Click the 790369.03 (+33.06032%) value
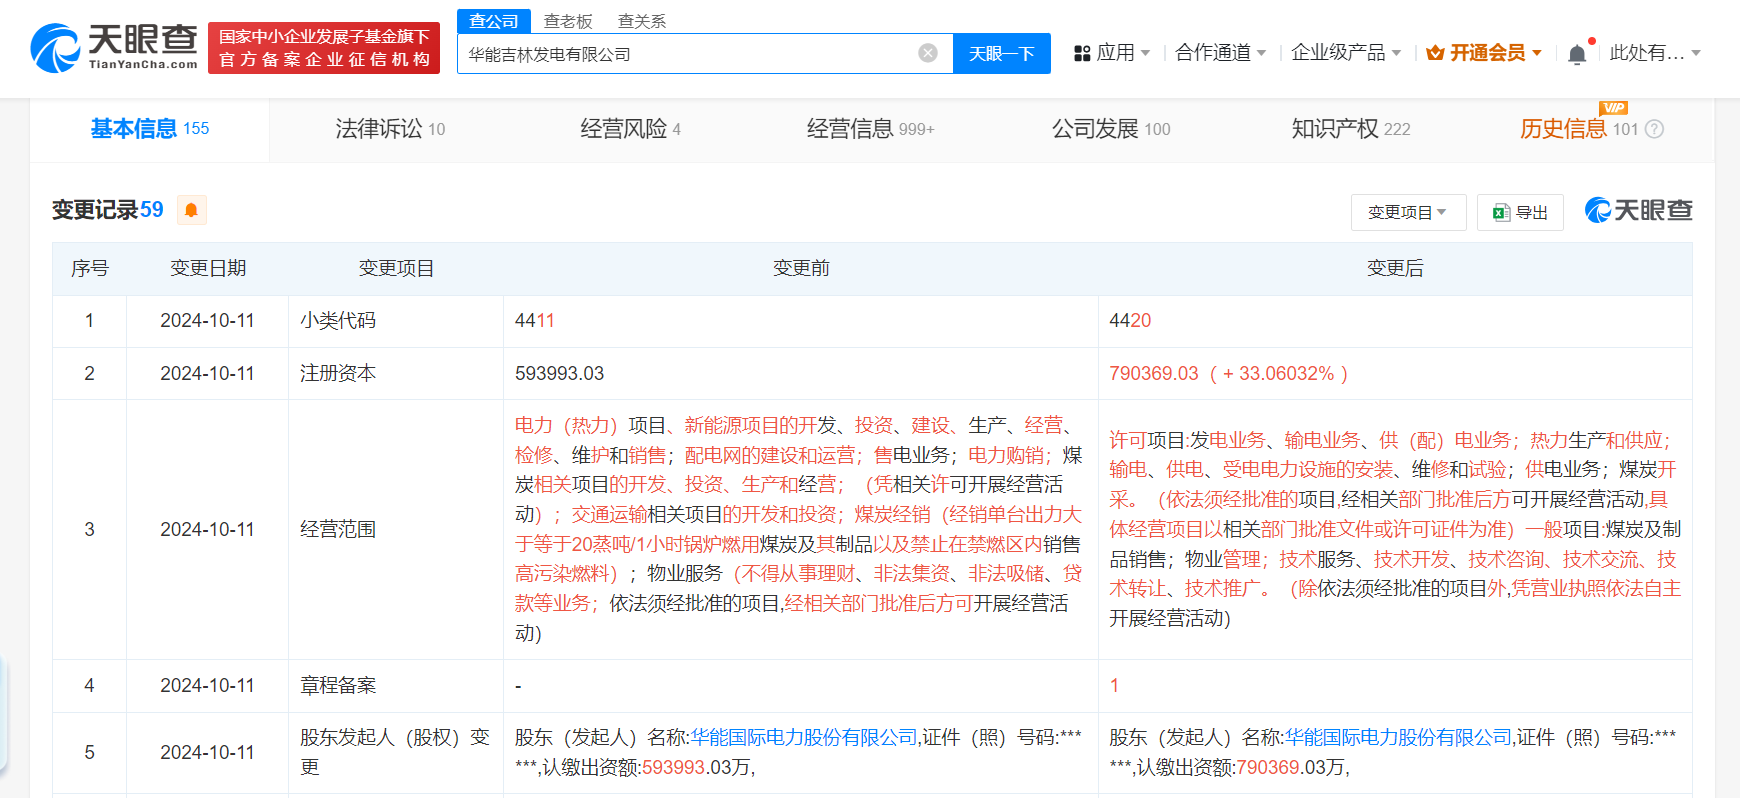The width and height of the screenshot is (1740, 798). 1229,373
